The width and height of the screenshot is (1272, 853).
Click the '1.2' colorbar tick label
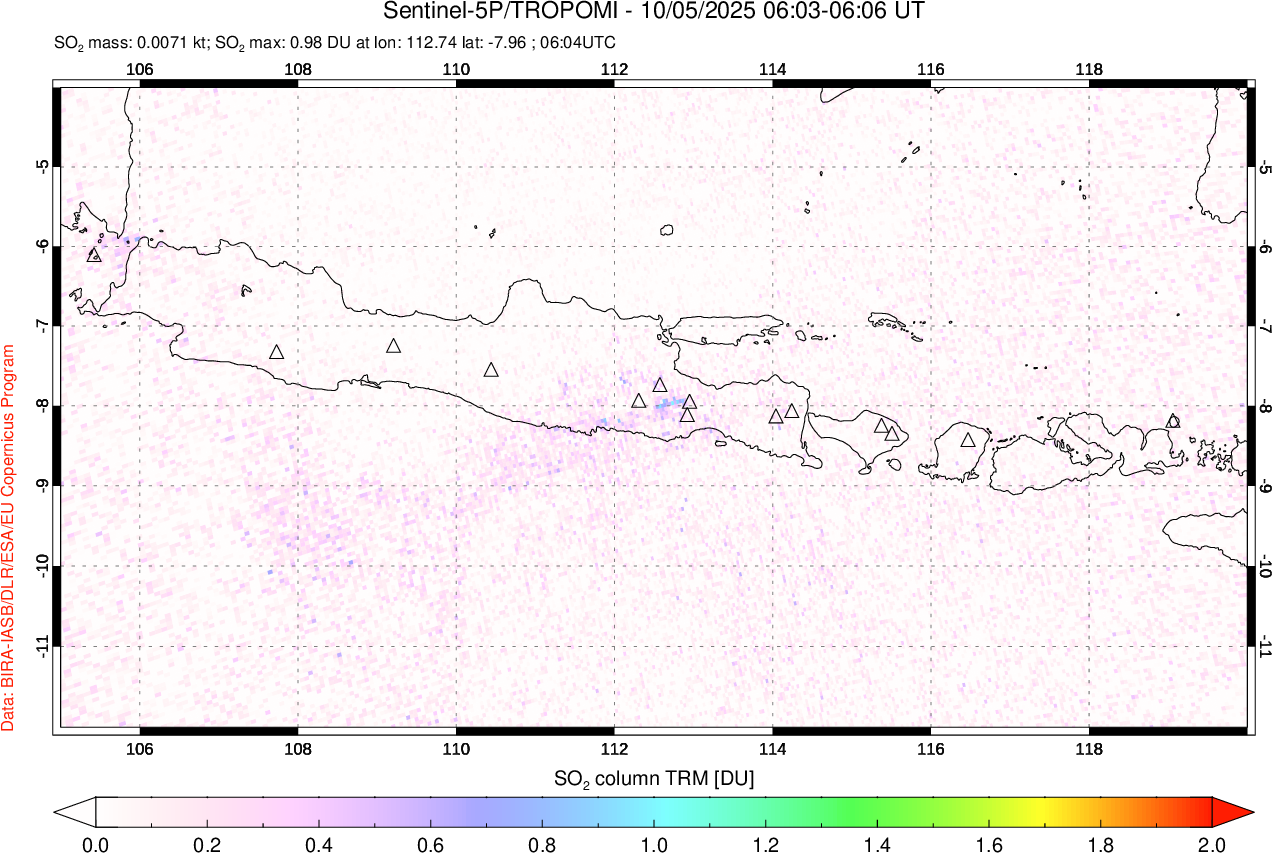(766, 843)
